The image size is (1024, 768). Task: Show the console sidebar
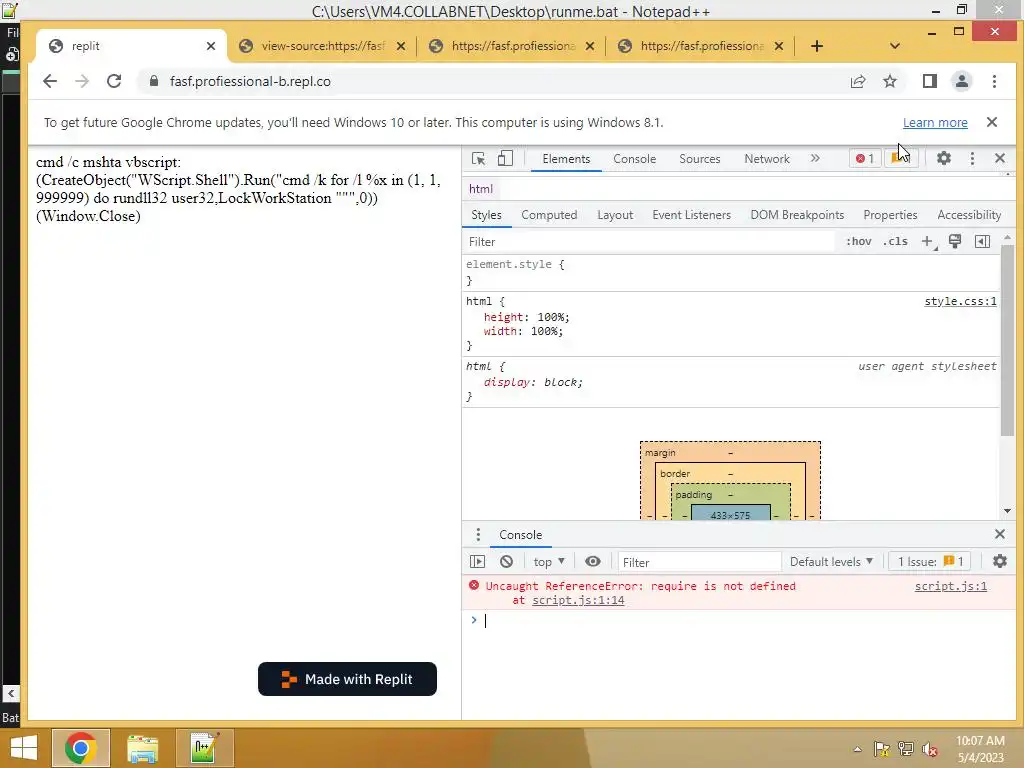(477, 562)
